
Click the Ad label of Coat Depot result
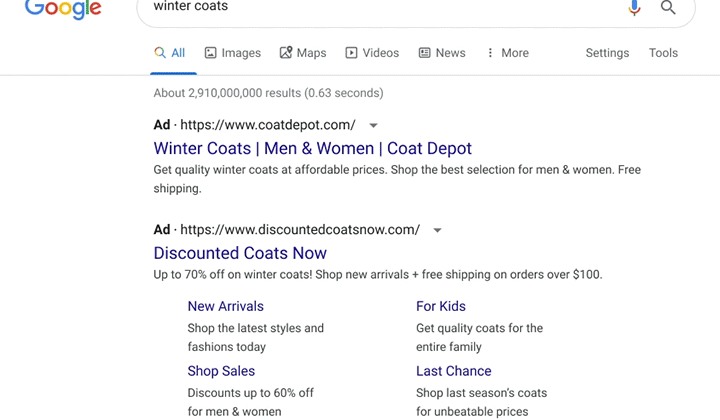pos(162,125)
